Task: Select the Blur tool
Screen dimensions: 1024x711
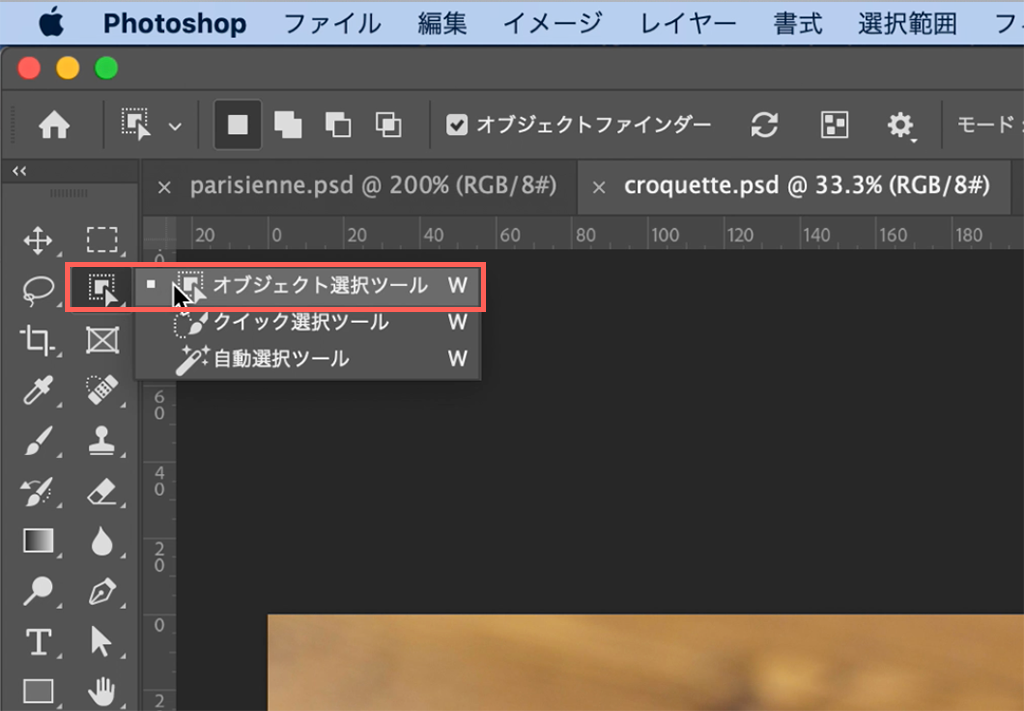Action: tap(102, 541)
